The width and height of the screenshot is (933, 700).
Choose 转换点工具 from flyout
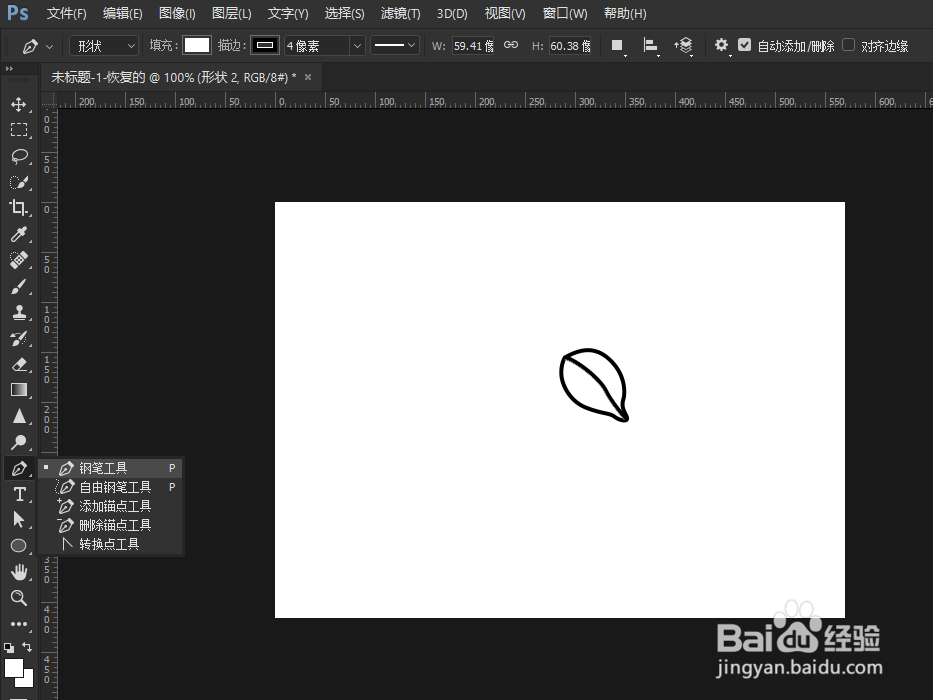pyautogui.click(x=111, y=545)
